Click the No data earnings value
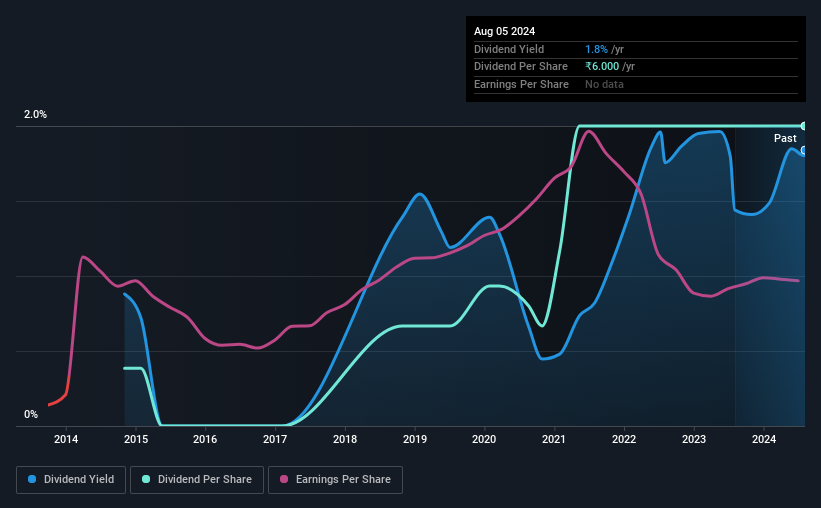The image size is (821, 508). pos(604,84)
